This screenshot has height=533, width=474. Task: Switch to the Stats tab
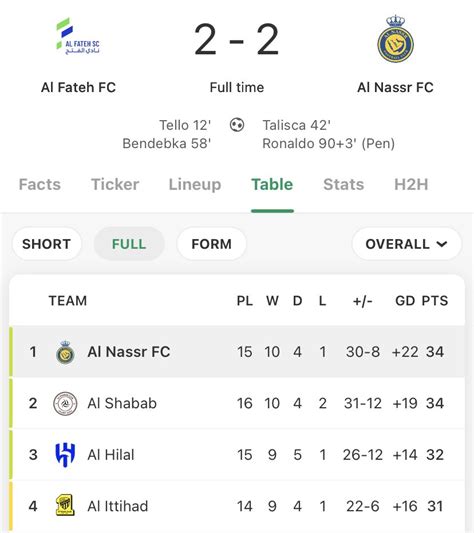tap(343, 185)
